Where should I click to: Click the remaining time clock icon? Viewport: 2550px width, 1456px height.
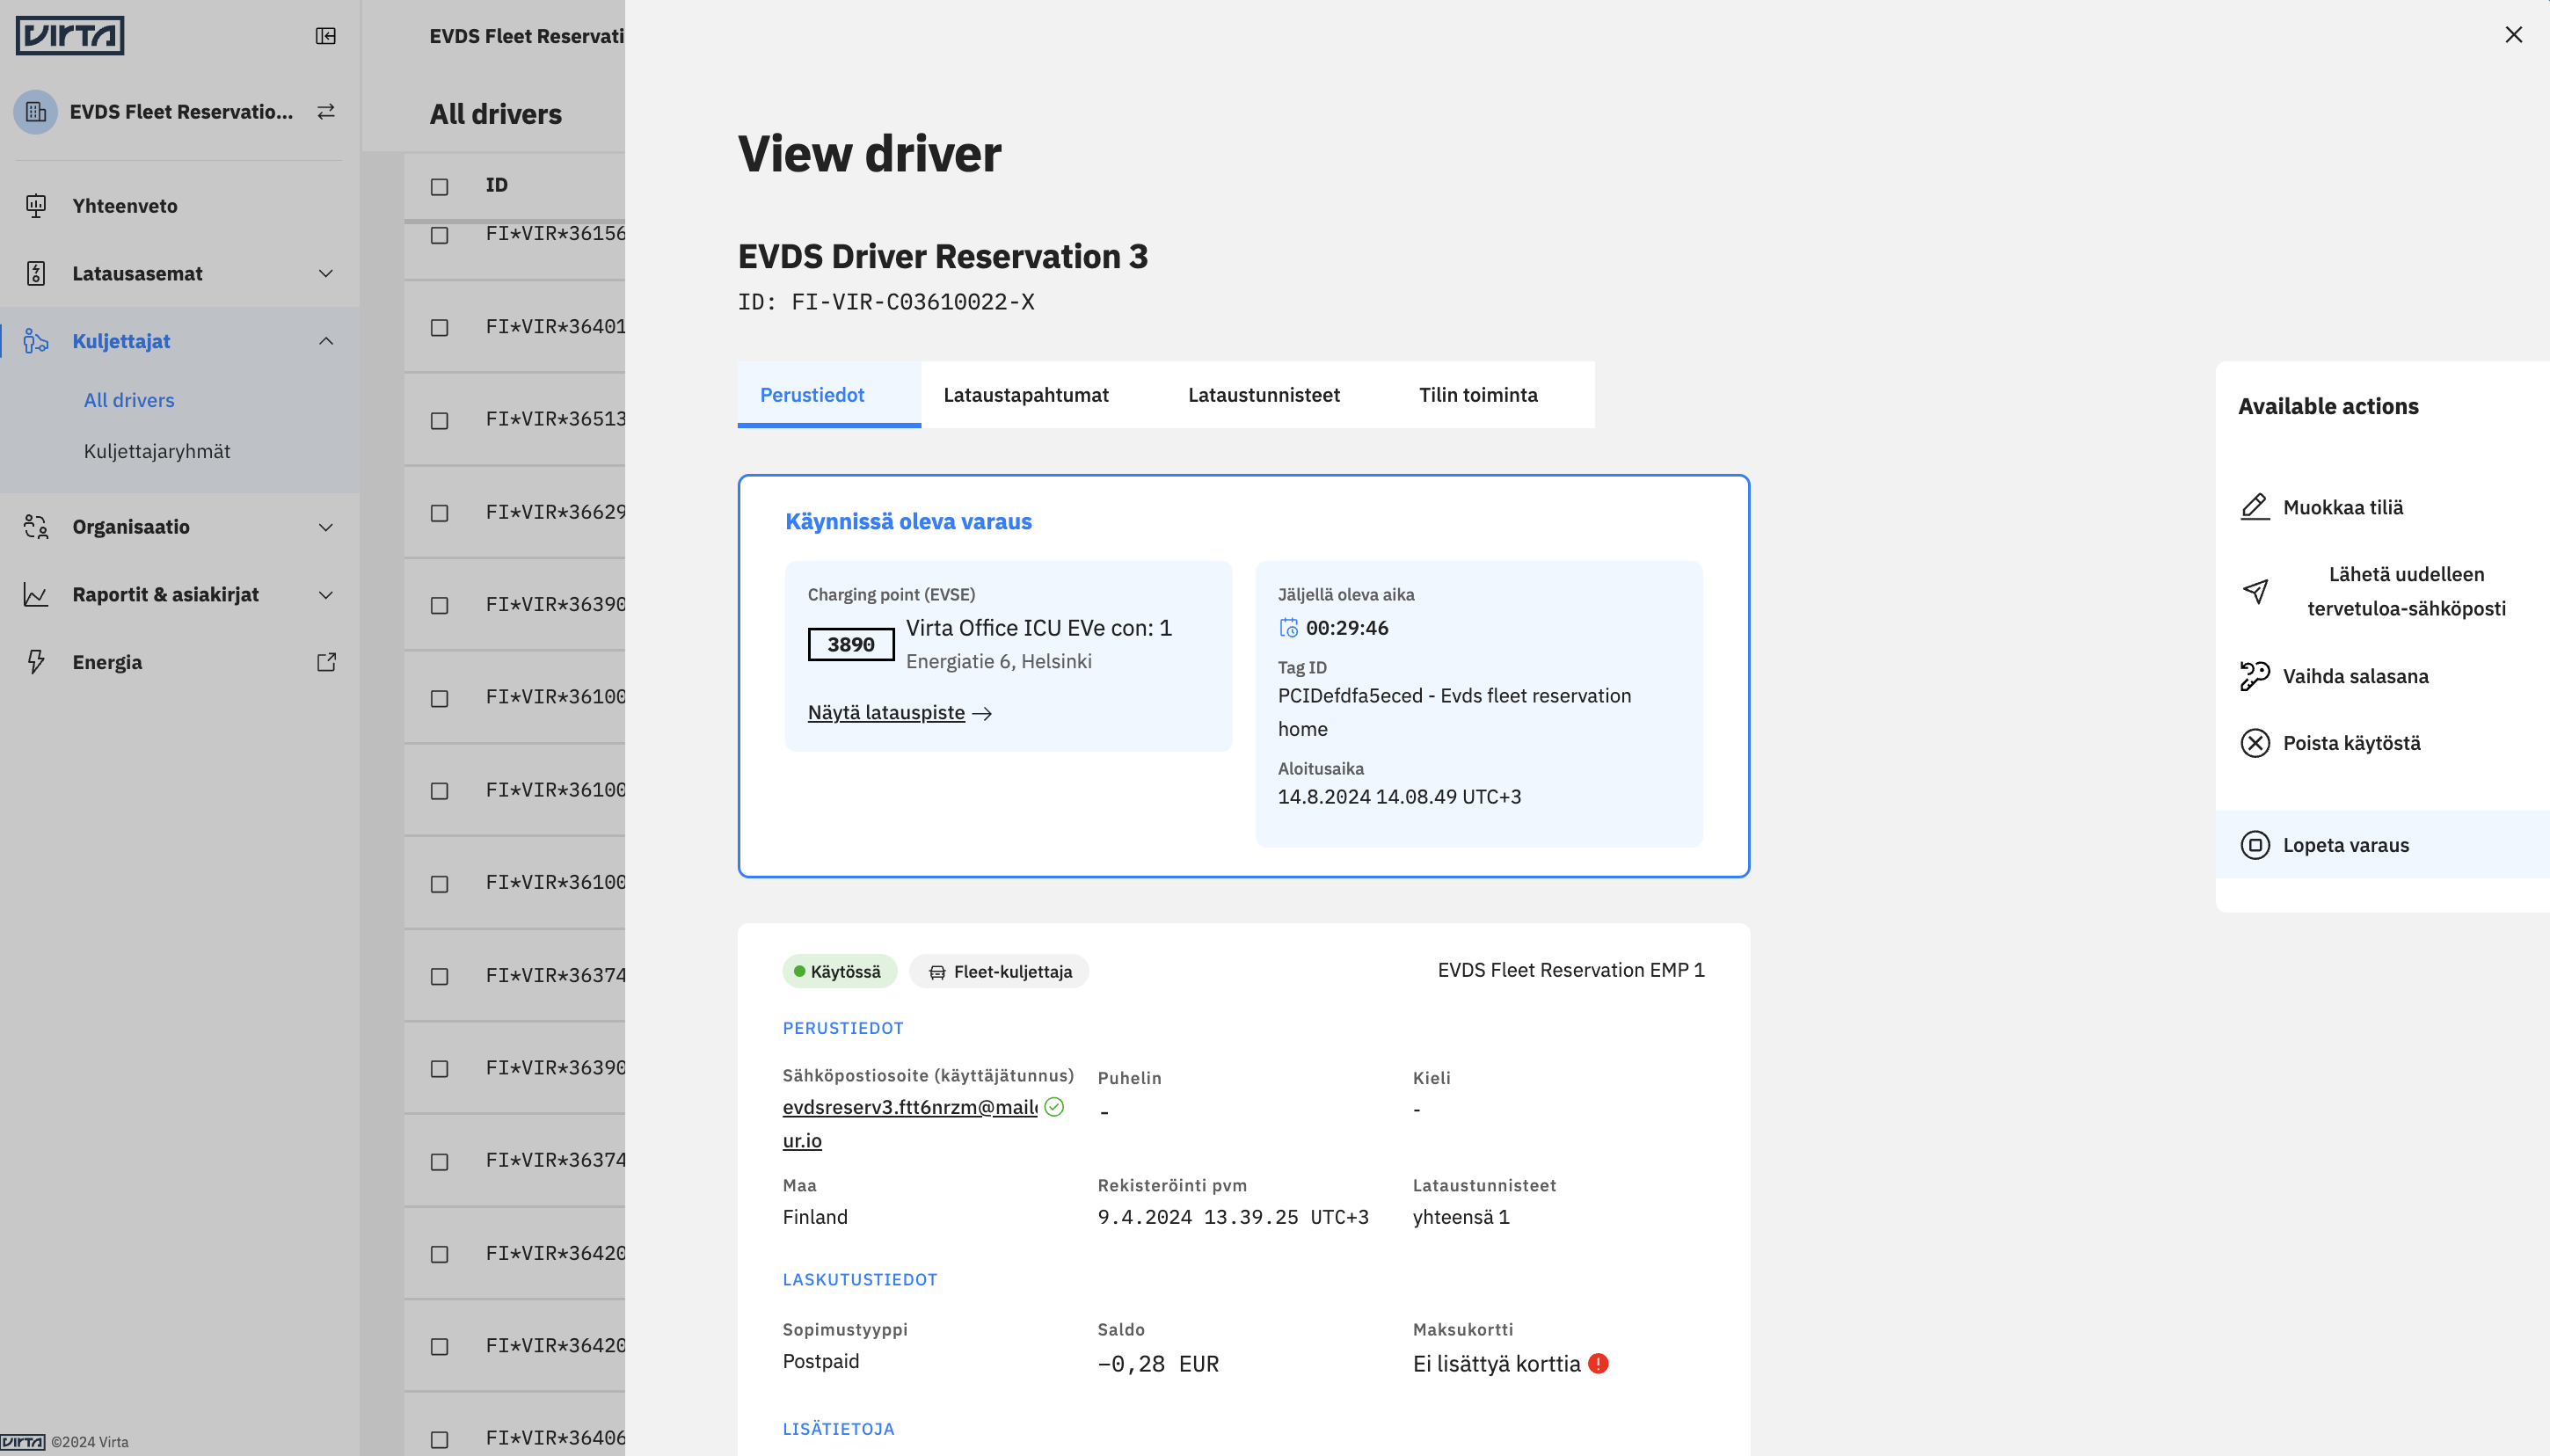tap(1289, 628)
